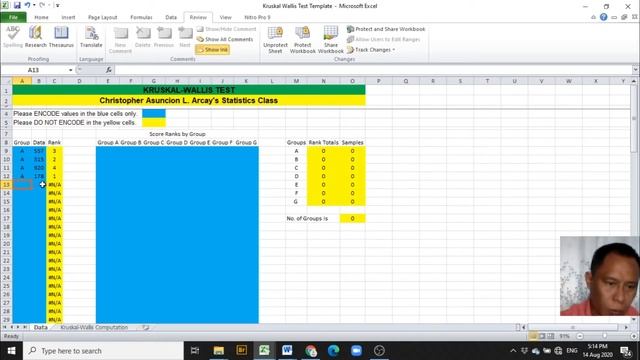Click Allow Users to Edit Ranges

(x=384, y=39)
